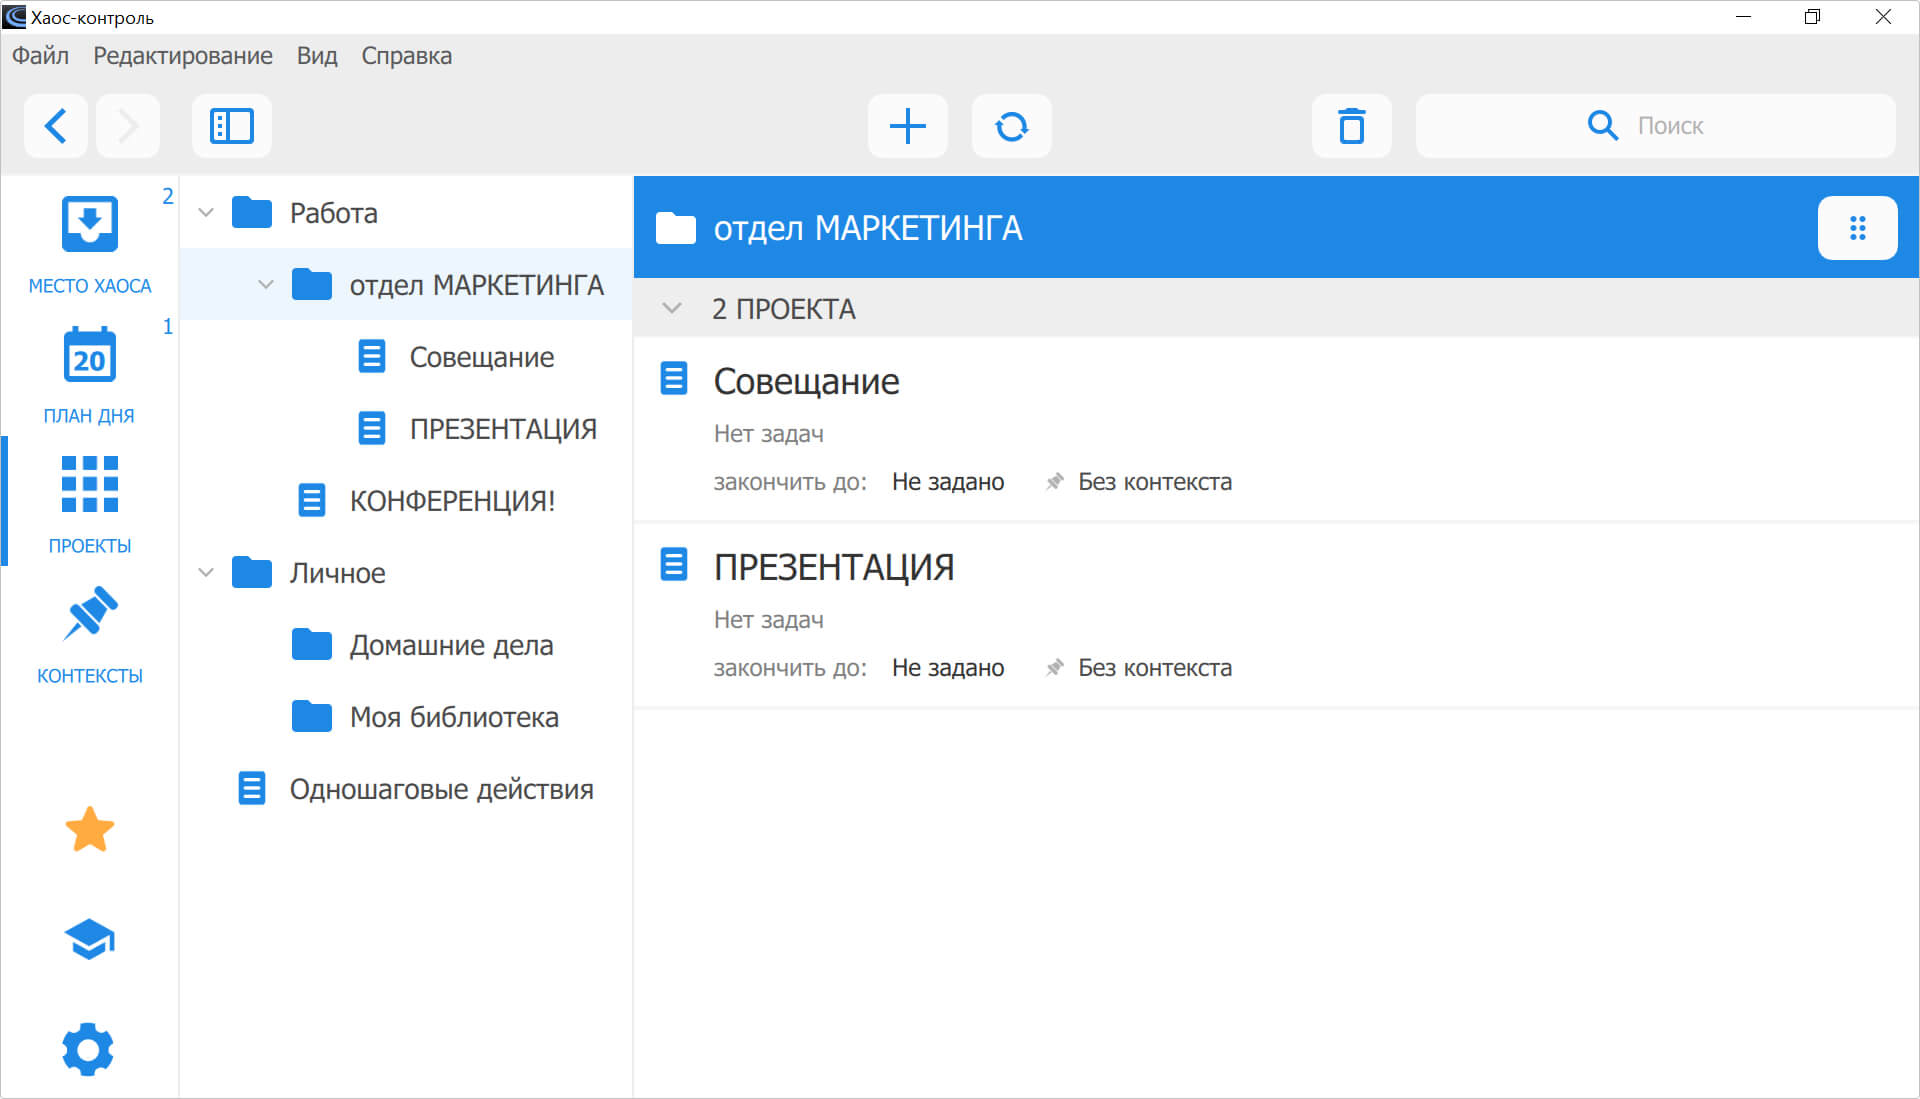Click the отдел МАРКЕТИНГА header title

point(868,228)
